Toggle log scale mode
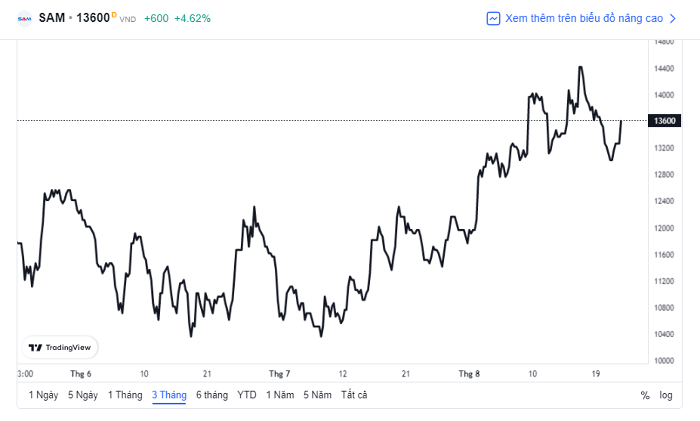Screen dimensions: 700x421 [666, 395]
